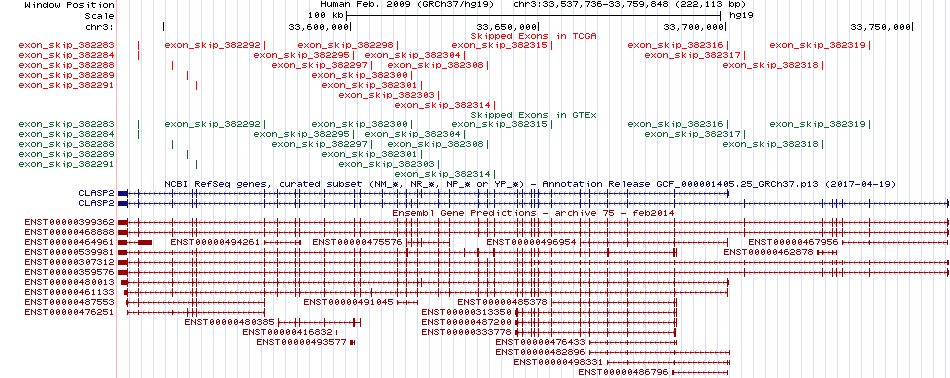
Task: Select green GTEx item exon_skip_382315
Action: [500, 124]
